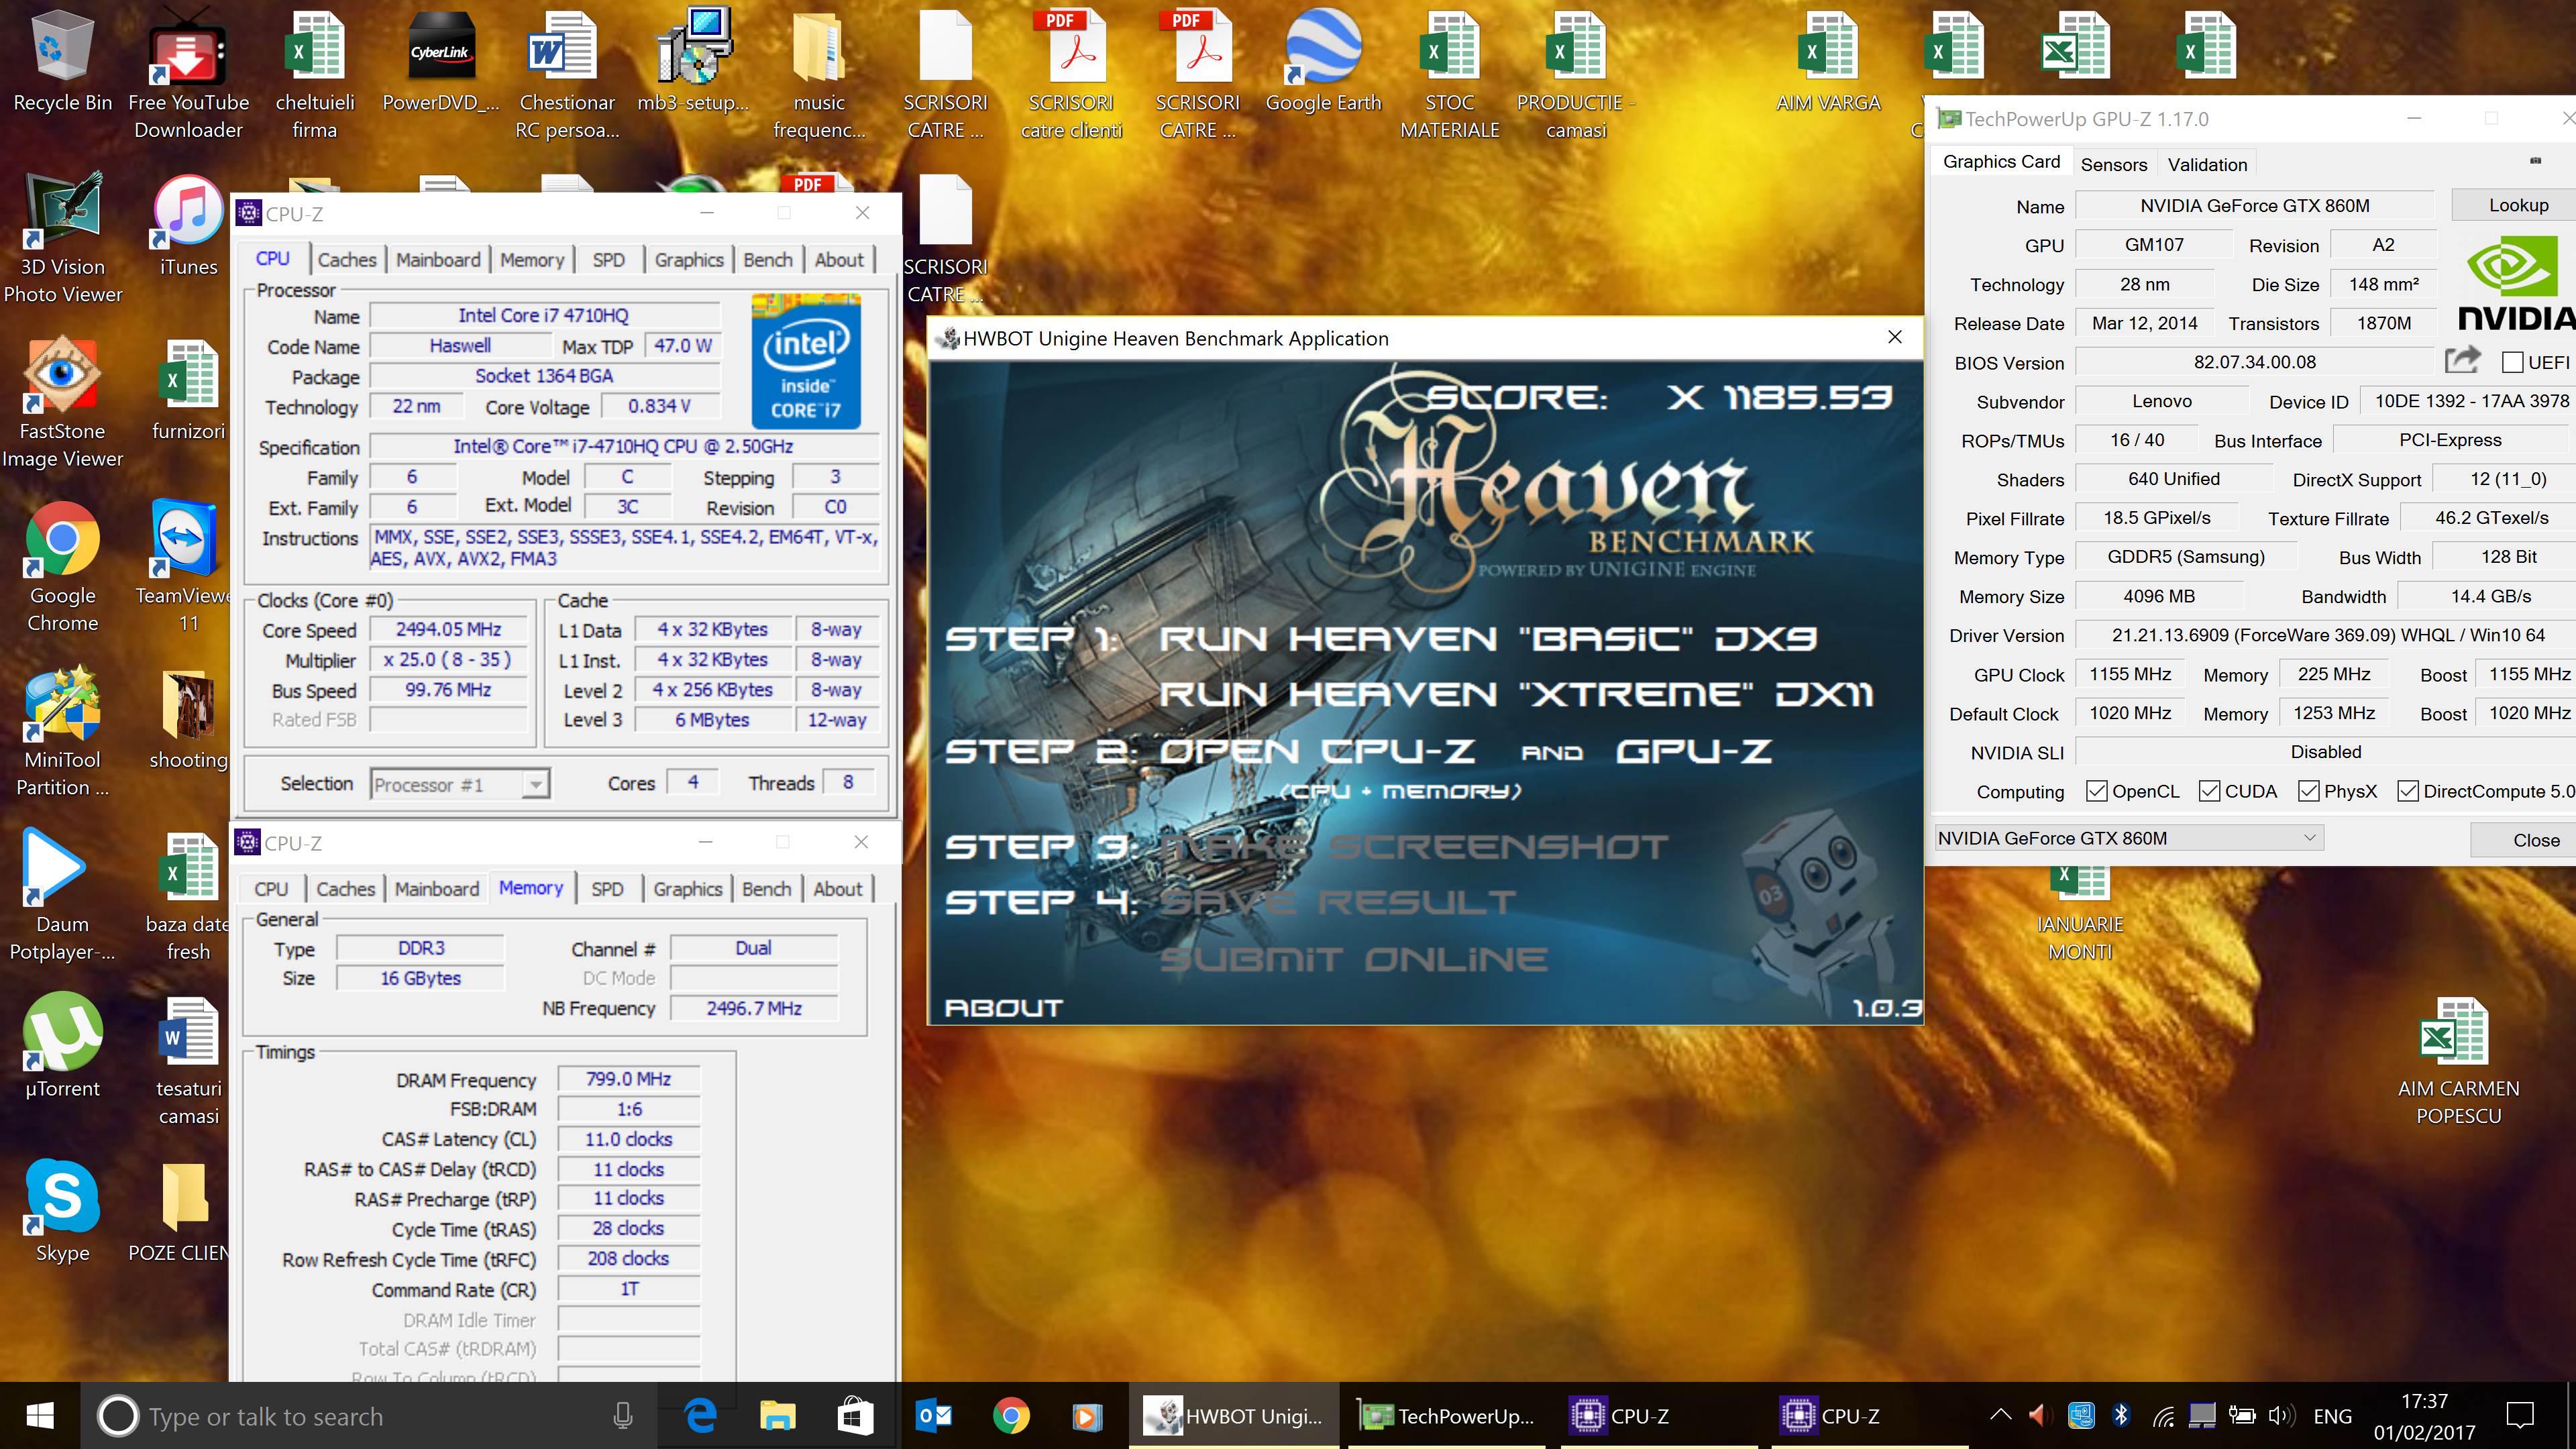Launch Daum Potplayer shortcut
Image resolution: width=2576 pixels, height=1449 pixels.
pyautogui.click(x=62, y=895)
